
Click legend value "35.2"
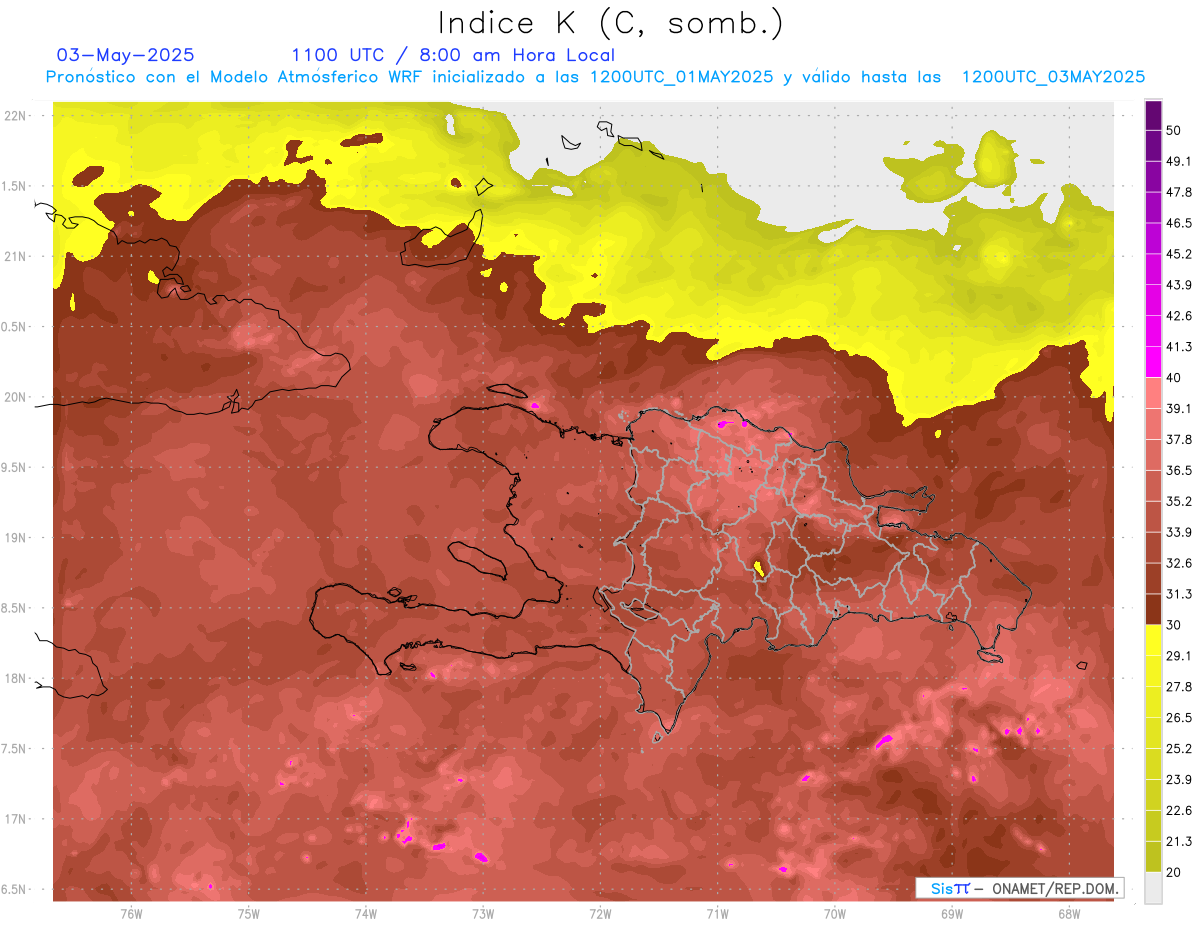[x=1179, y=501]
